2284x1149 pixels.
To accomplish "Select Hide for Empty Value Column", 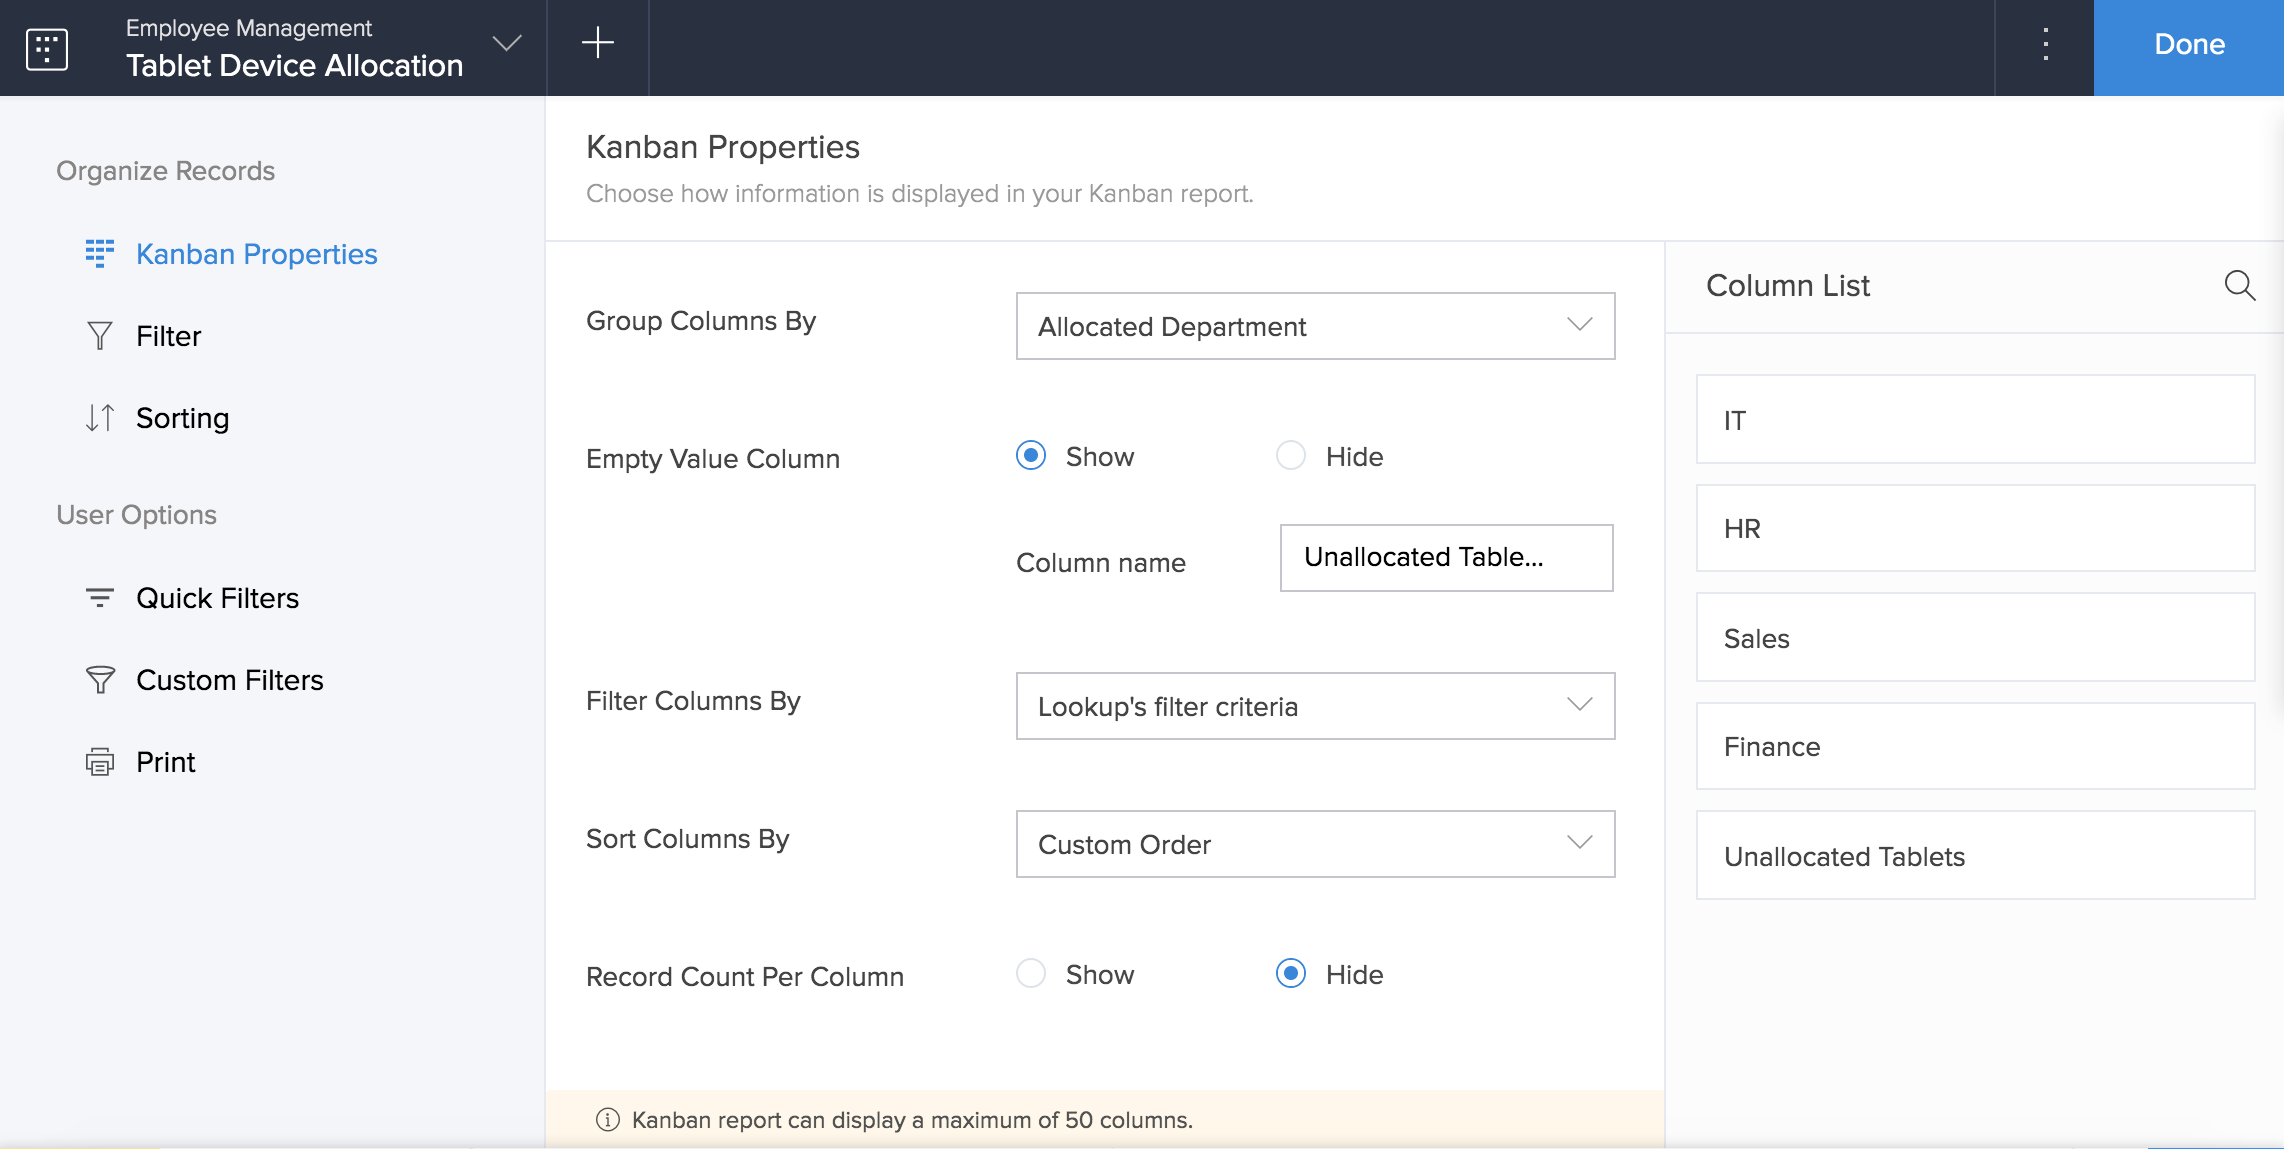I will tap(1290, 456).
